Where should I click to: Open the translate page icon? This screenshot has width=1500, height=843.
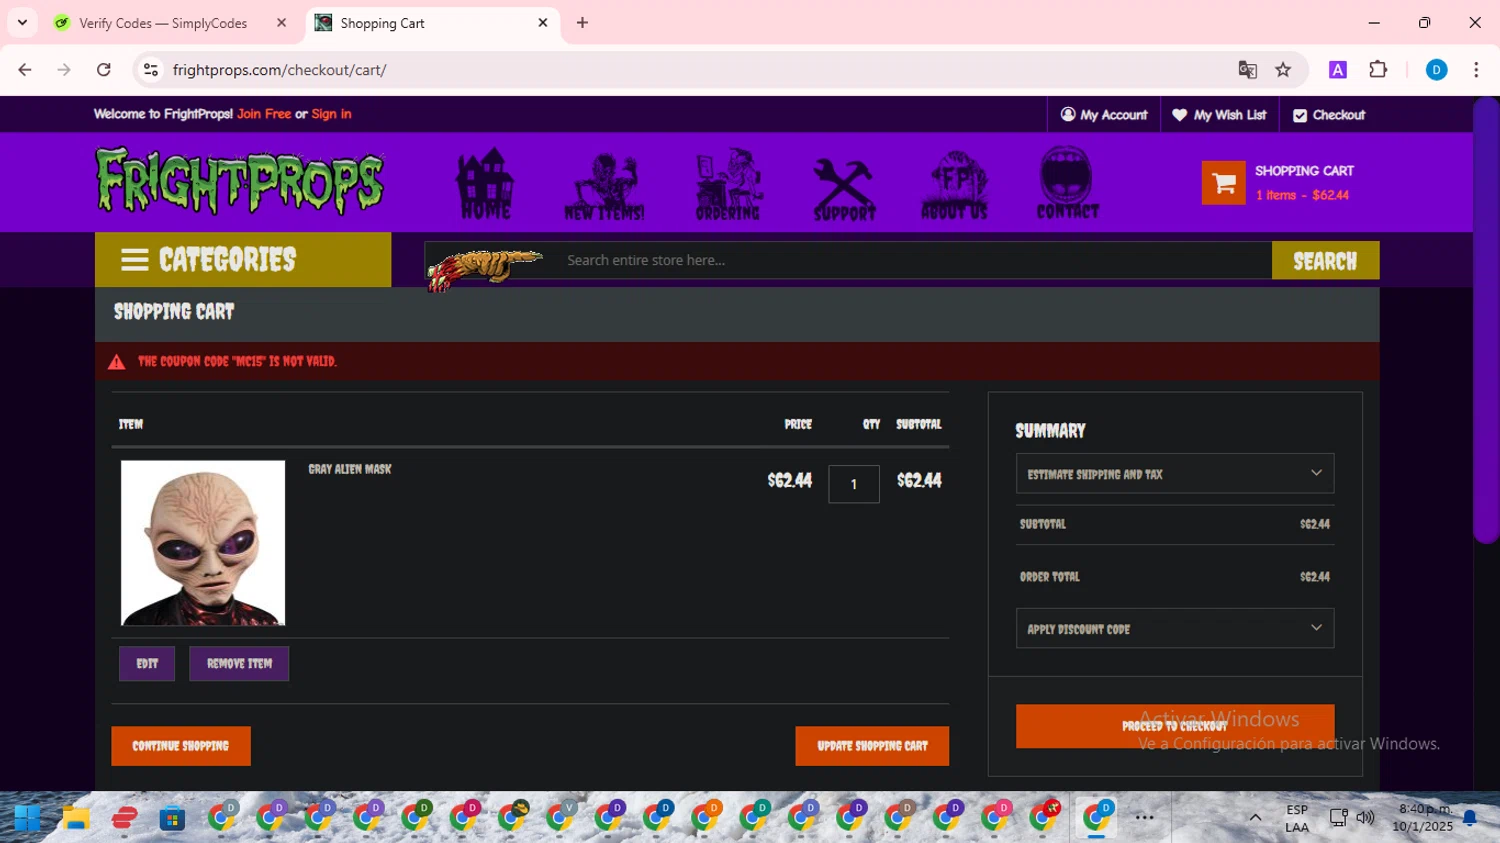1247,70
